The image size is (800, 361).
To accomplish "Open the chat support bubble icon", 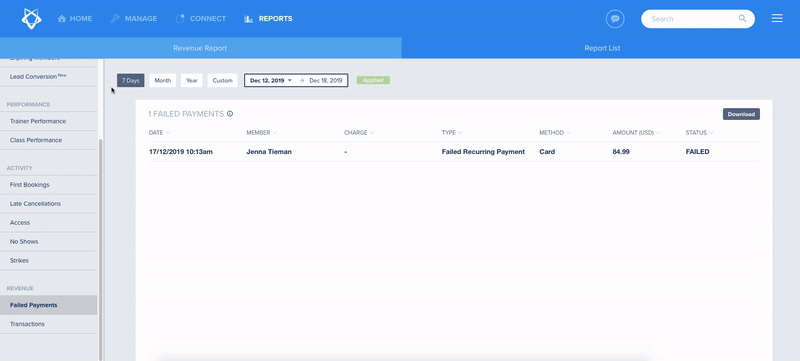I will [615, 19].
